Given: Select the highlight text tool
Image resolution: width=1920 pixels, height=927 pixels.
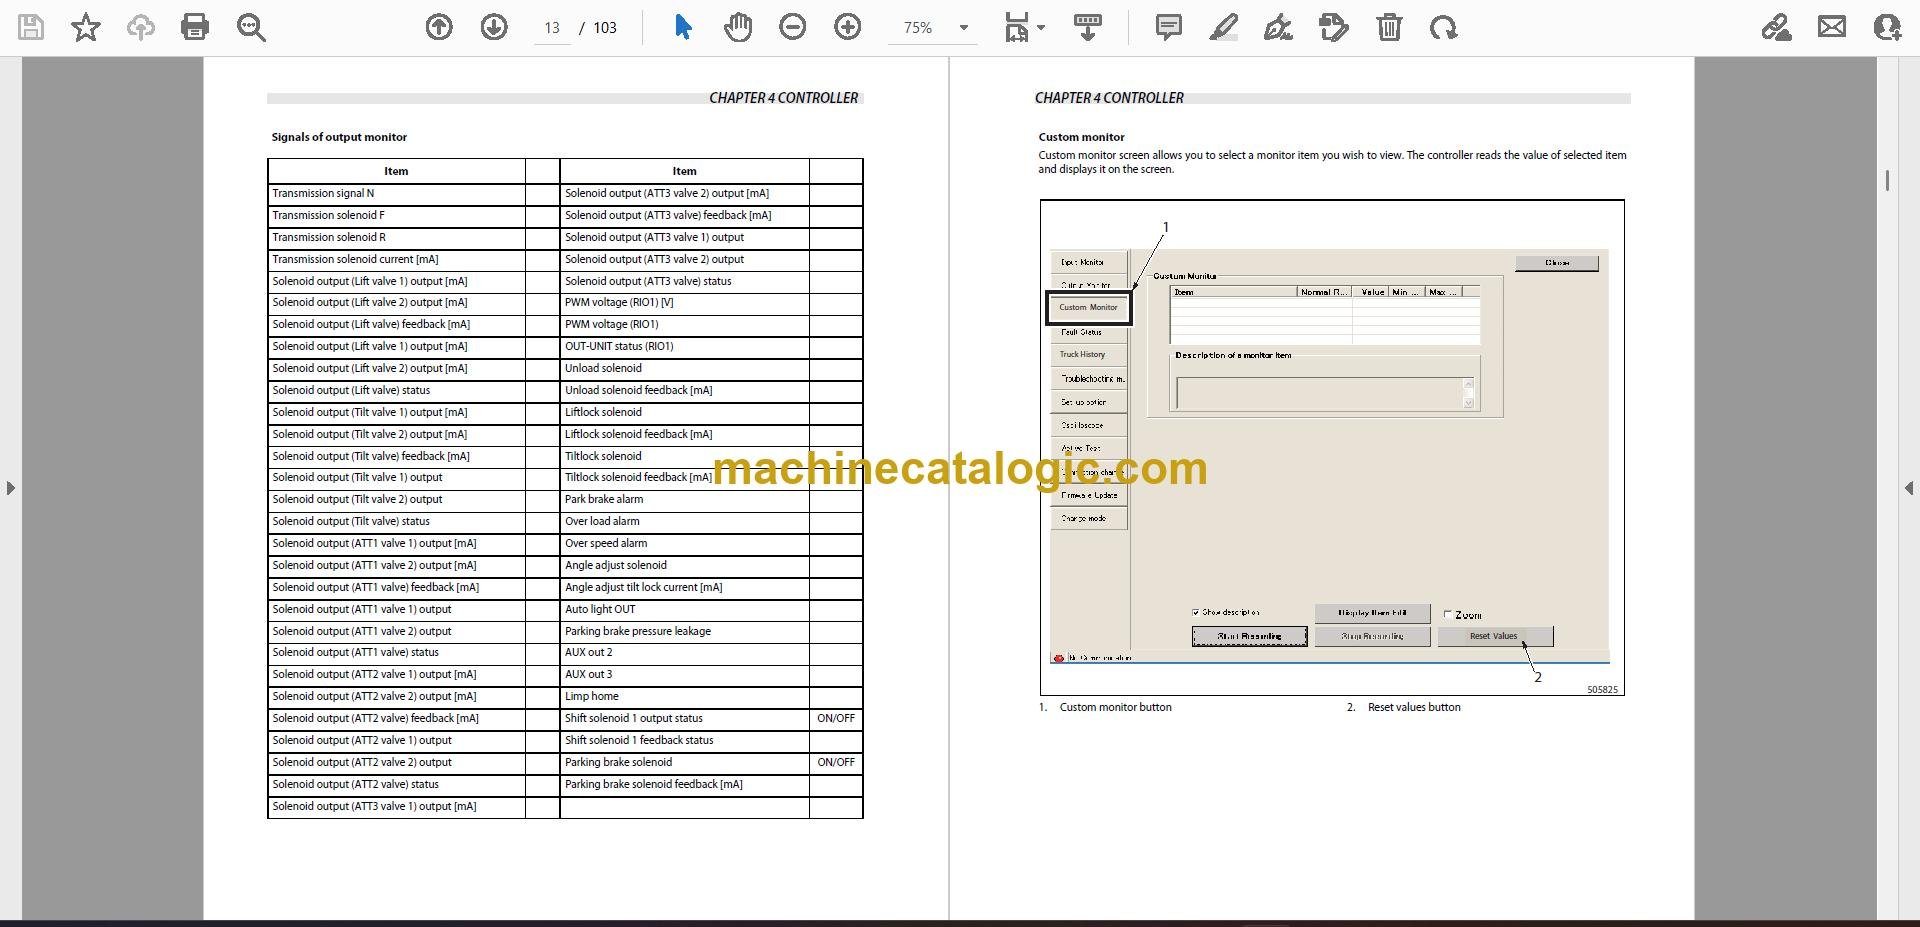Looking at the screenshot, I should pos(1223,27).
